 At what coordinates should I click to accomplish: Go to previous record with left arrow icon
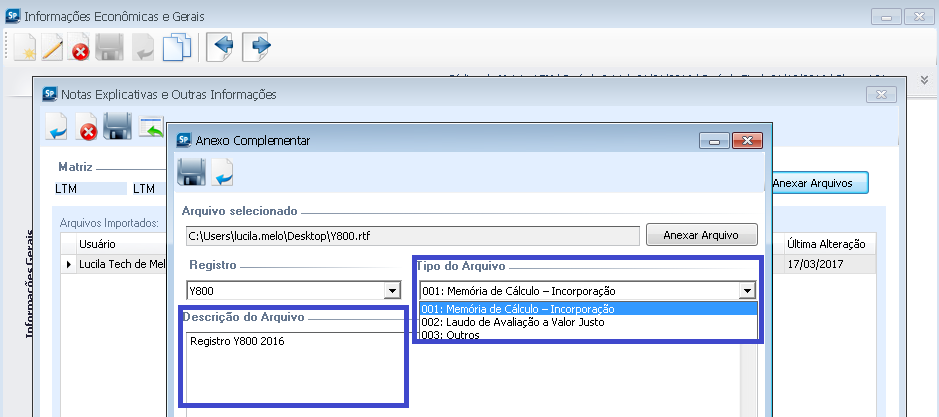click(x=220, y=47)
